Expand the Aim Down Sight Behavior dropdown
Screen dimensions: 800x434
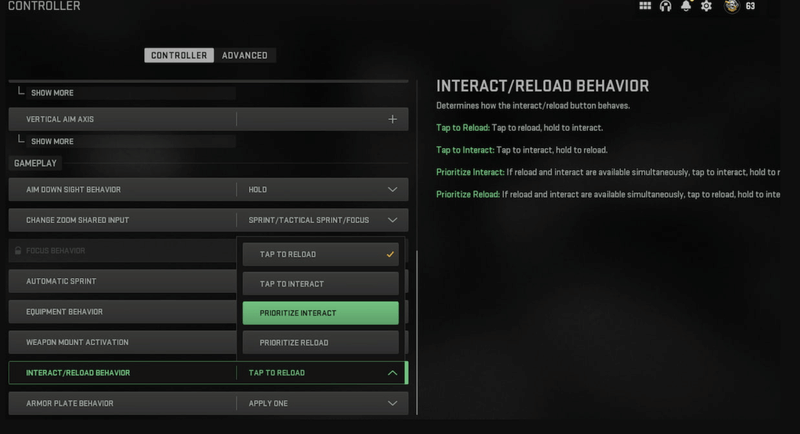coord(392,189)
